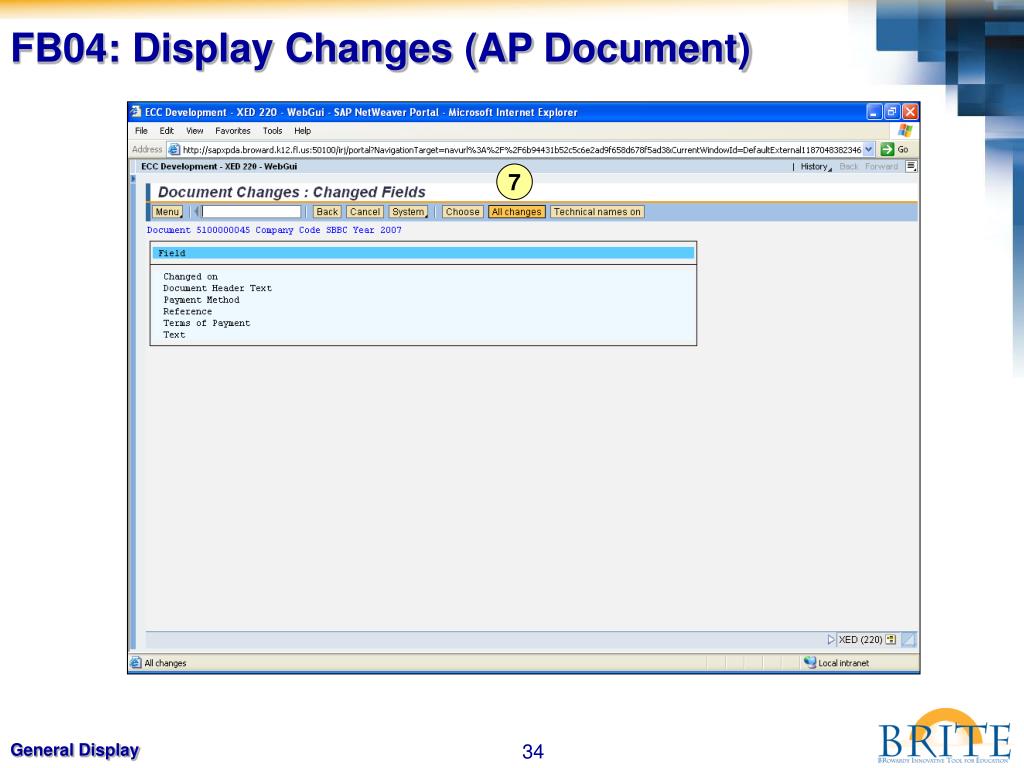Open the address bar URL dropdown
The width and height of the screenshot is (1024, 768).
pos(869,150)
